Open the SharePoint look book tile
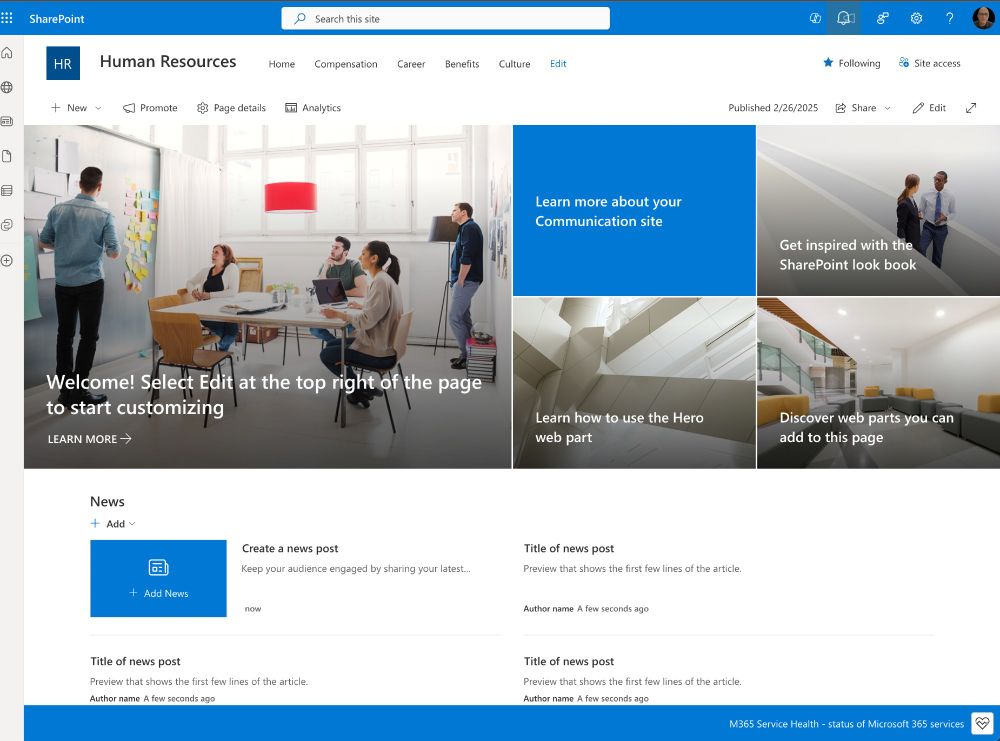This screenshot has width=1000, height=741. (x=878, y=210)
